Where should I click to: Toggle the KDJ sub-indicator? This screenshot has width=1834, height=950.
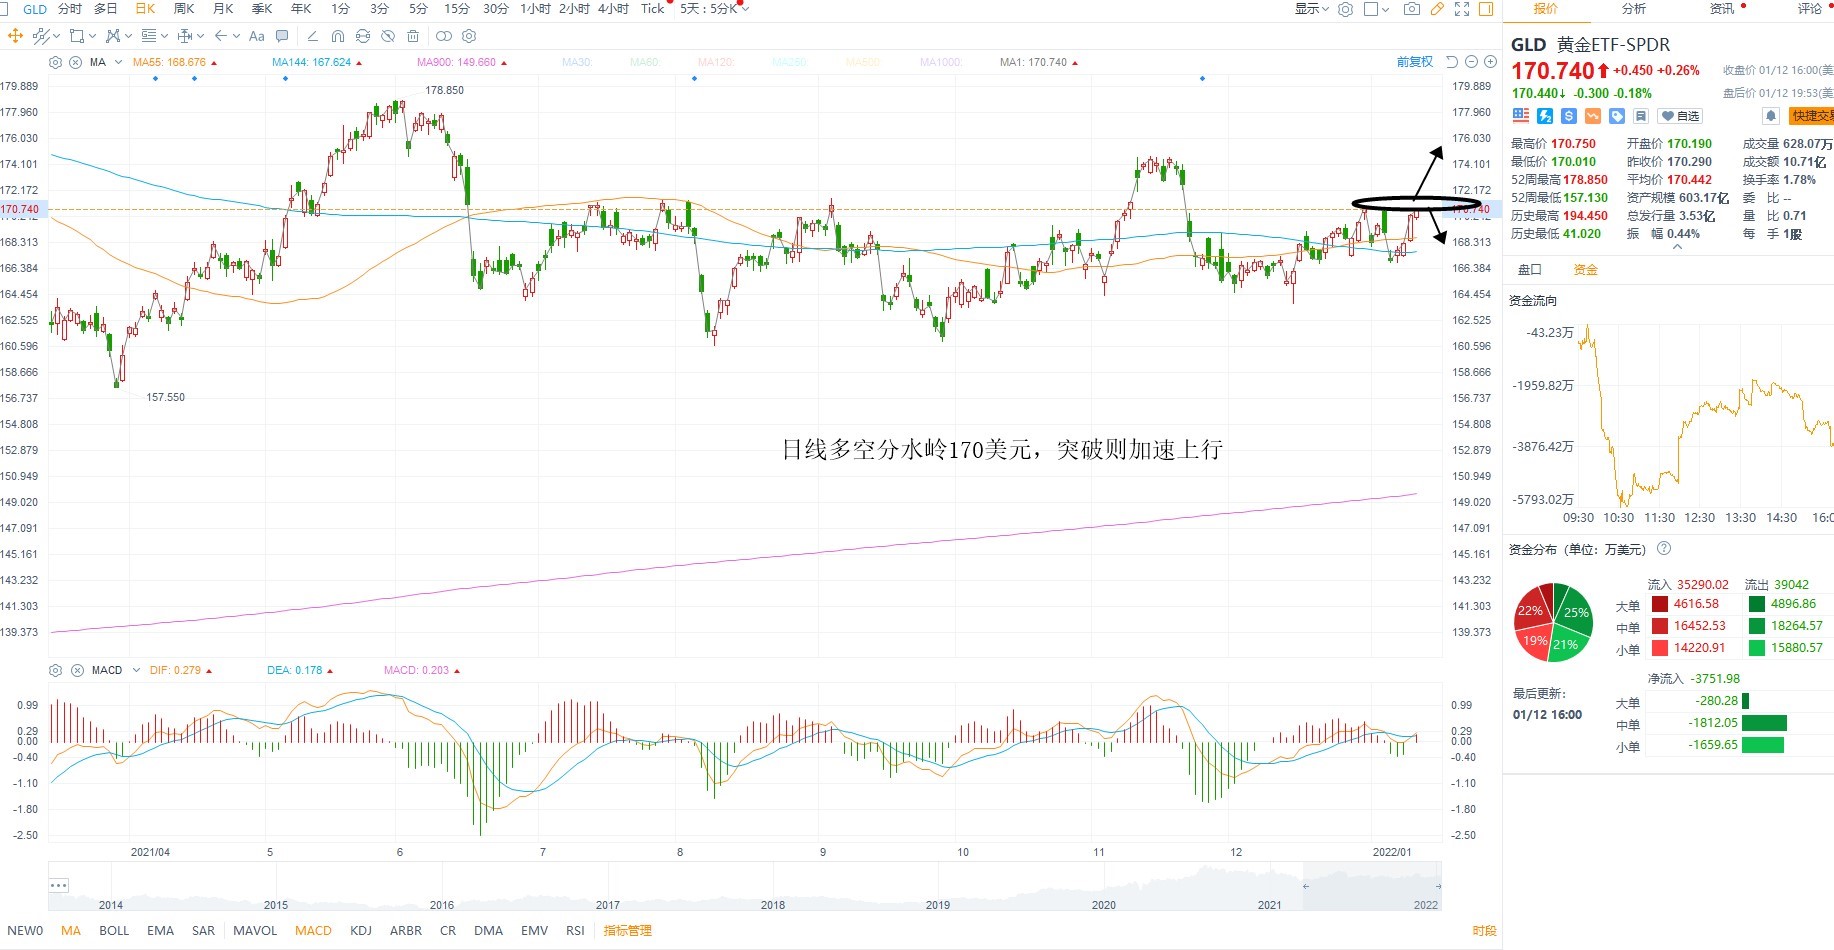pyautogui.click(x=361, y=930)
